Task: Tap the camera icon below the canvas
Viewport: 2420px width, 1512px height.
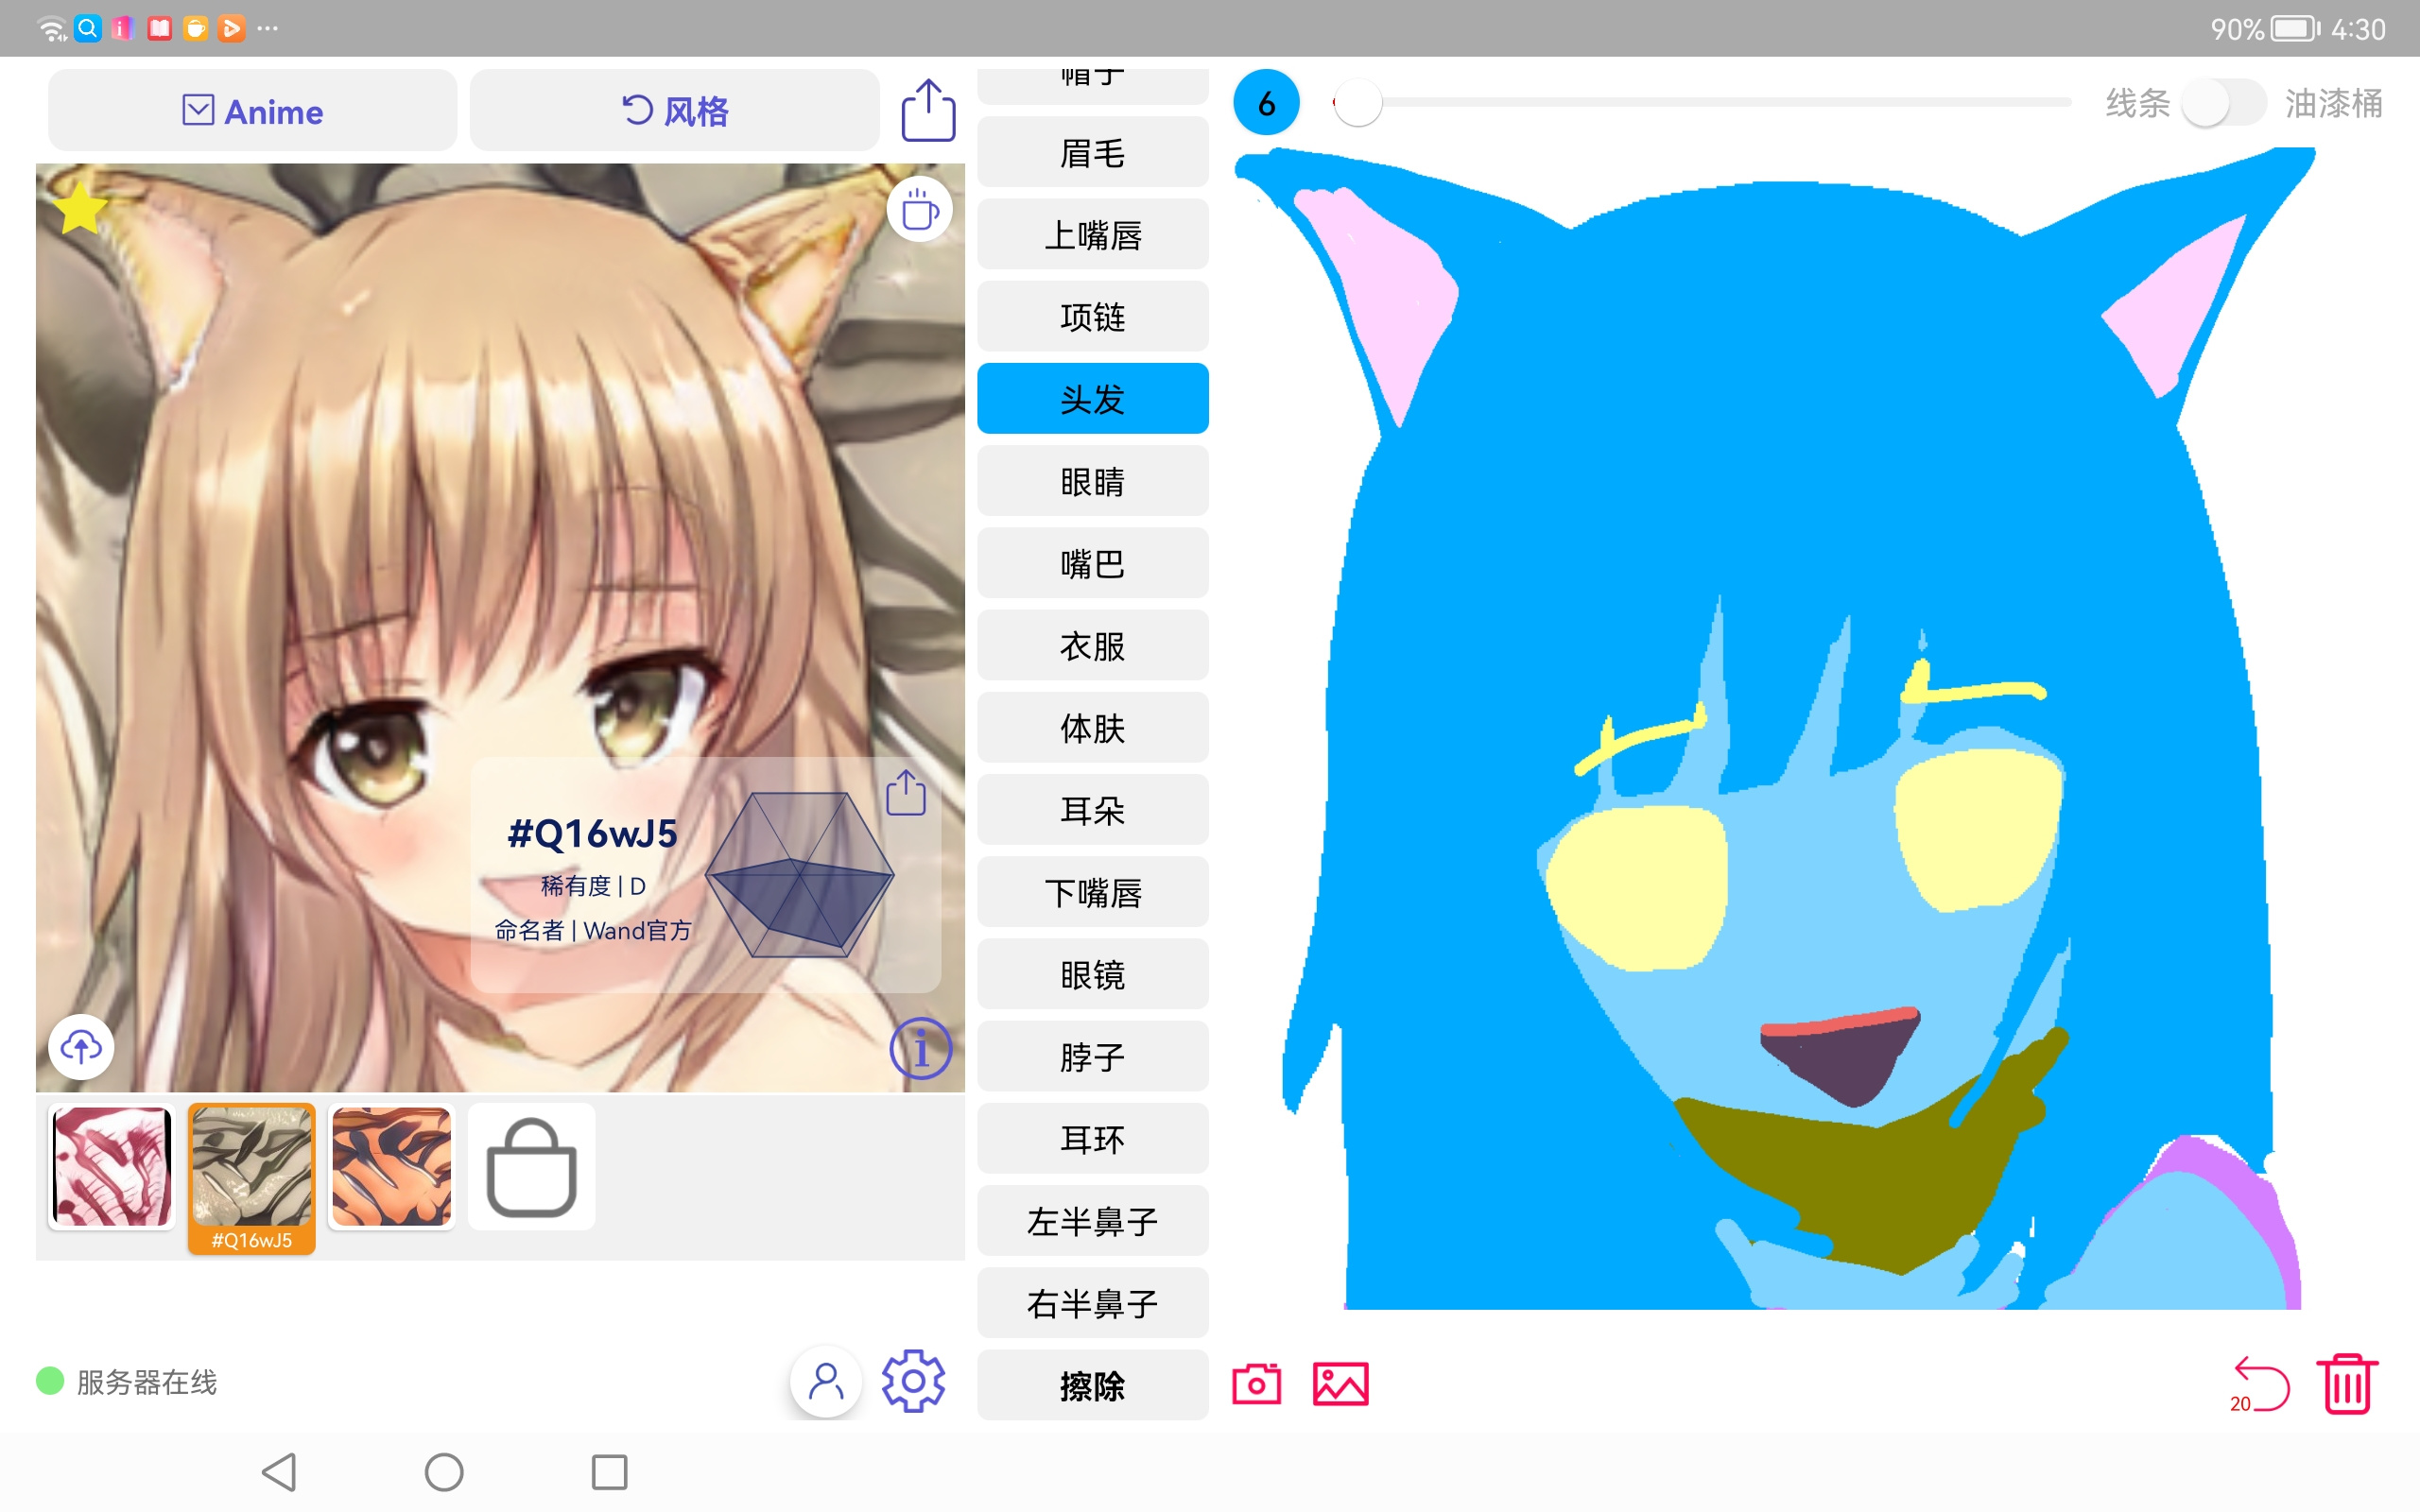Action: (x=1256, y=1384)
